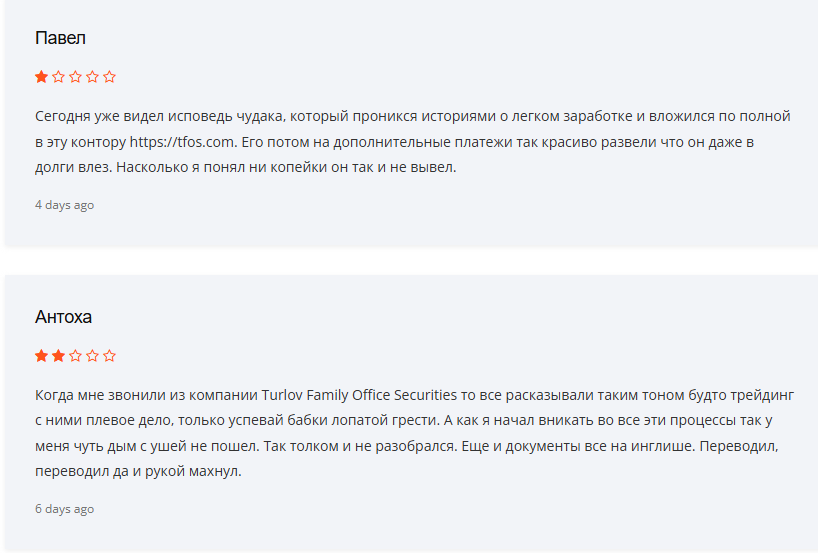The width and height of the screenshot is (818, 553).
Task: Click the third star in Антоха's rating
Action: click(x=76, y=356)
